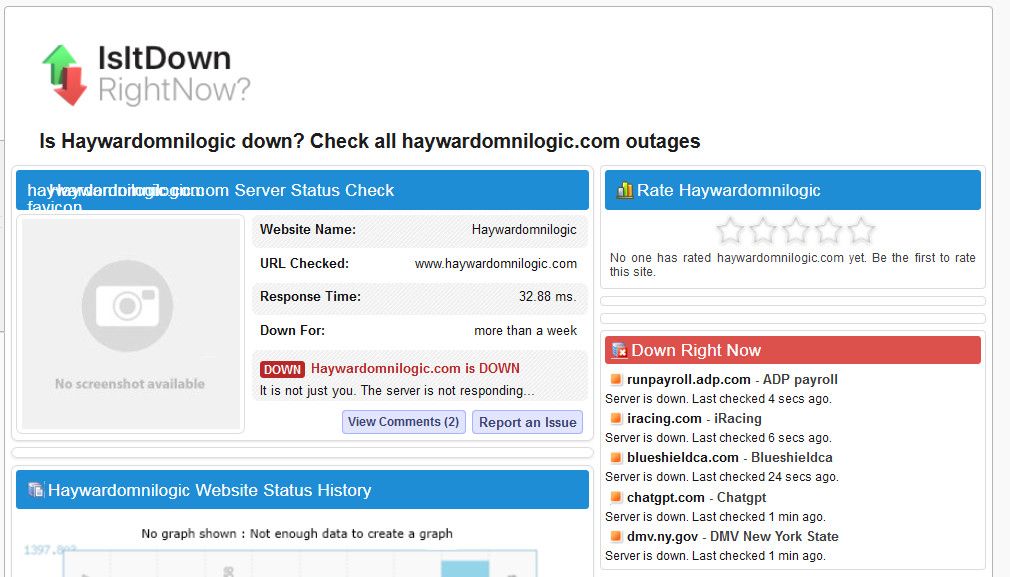Click the Rate Haywardomnilogic chart icon
Image resolution: width=1010 pixels, height=577 pixels.
tap(624, 190)
